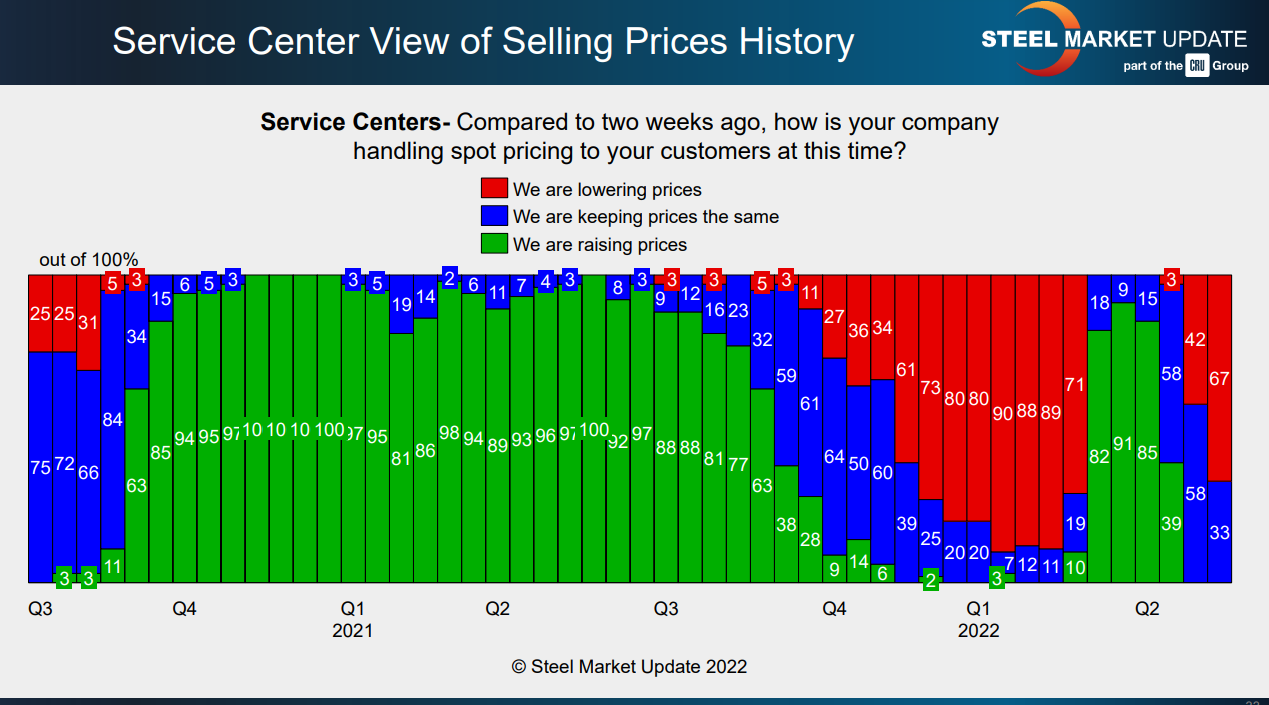Select the red 'lowering prices' legend swatch
Image resolution: width=1269 pixels, height=705 pixels.
click(494, 189)
